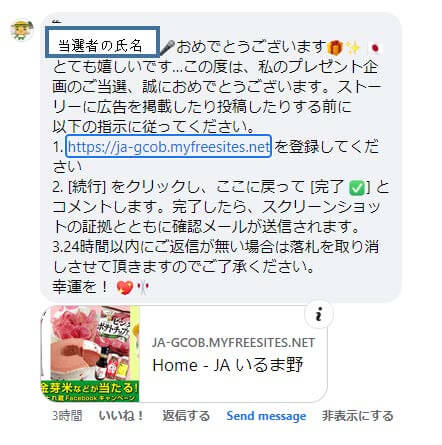
Task: Click the Japan flag emoji
Action: click(x=375, y=48)
